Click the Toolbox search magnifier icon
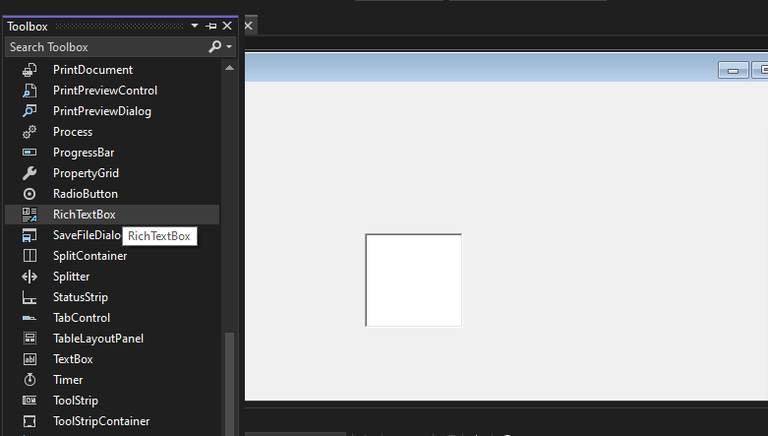This screenshot has height=436, width=768. [215, 47]
